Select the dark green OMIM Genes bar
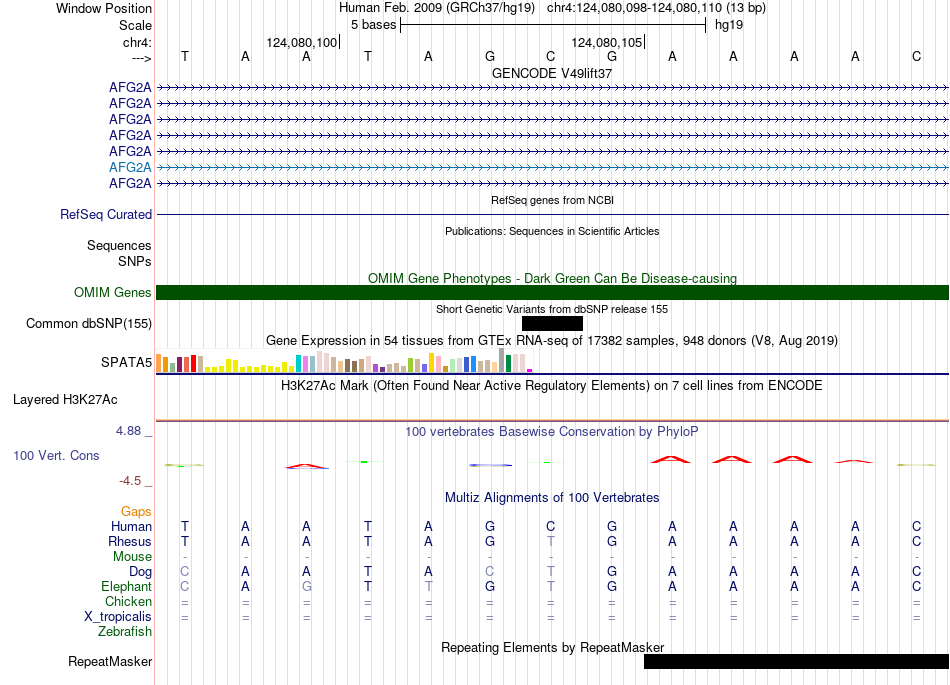This screenshot has width=950, height=685. (x=552, y=293)
